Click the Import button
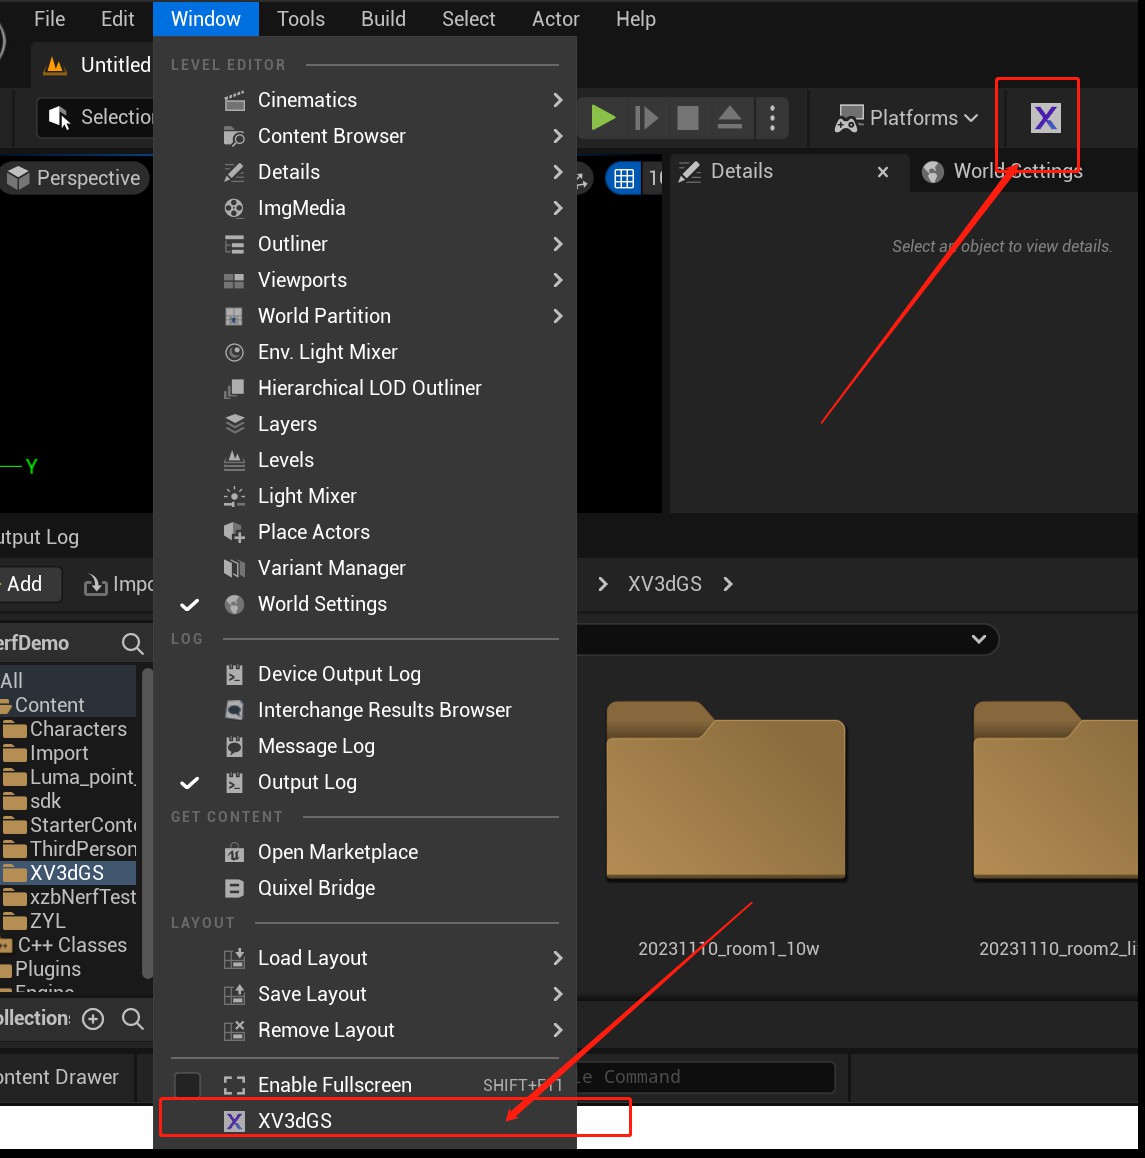Viewport: 1145px width, 1158px height. [x=118, y=584]
